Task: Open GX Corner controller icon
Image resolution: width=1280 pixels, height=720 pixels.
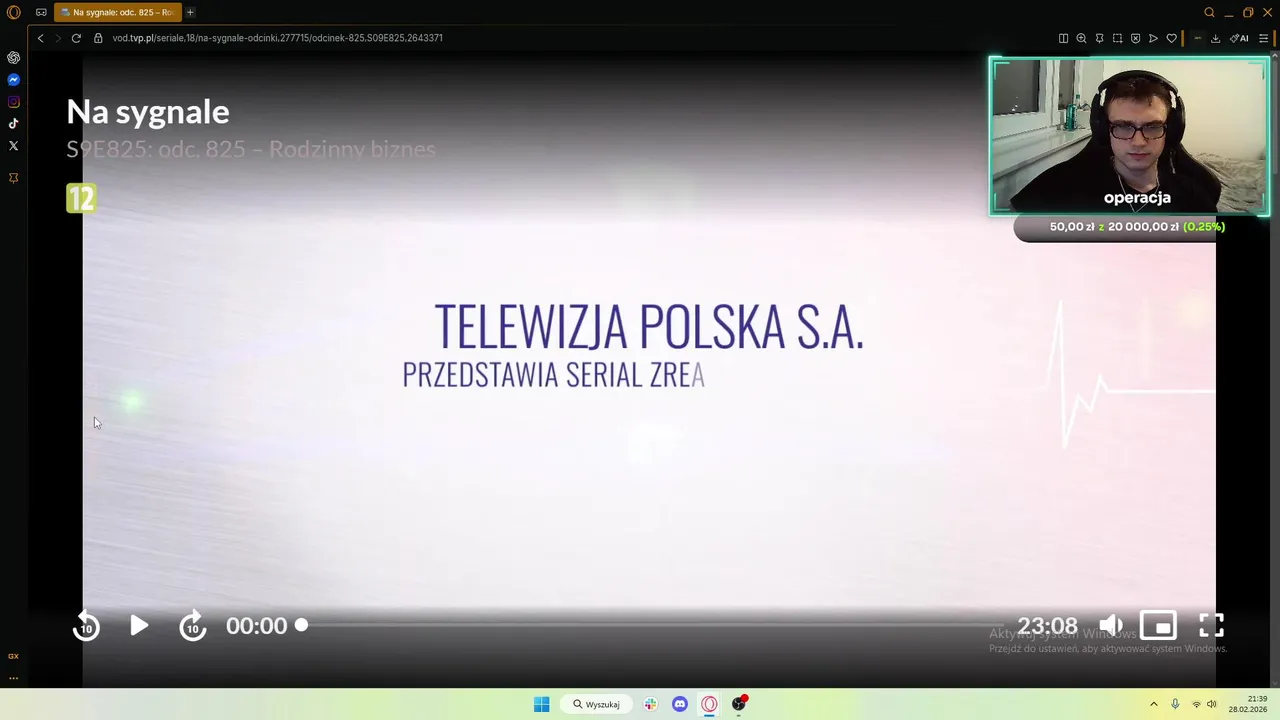Action: pyautogui.click(x=41, y=13)
